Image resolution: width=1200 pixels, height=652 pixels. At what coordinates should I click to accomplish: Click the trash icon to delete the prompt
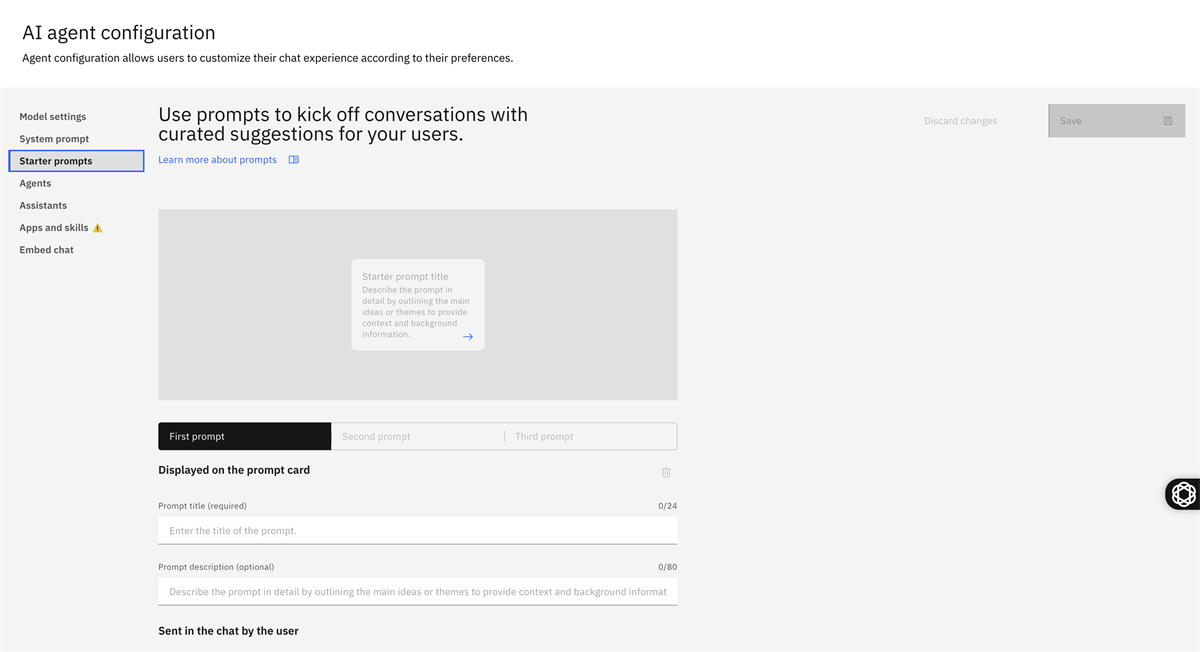pyautogui.click(x=666, y=472)
